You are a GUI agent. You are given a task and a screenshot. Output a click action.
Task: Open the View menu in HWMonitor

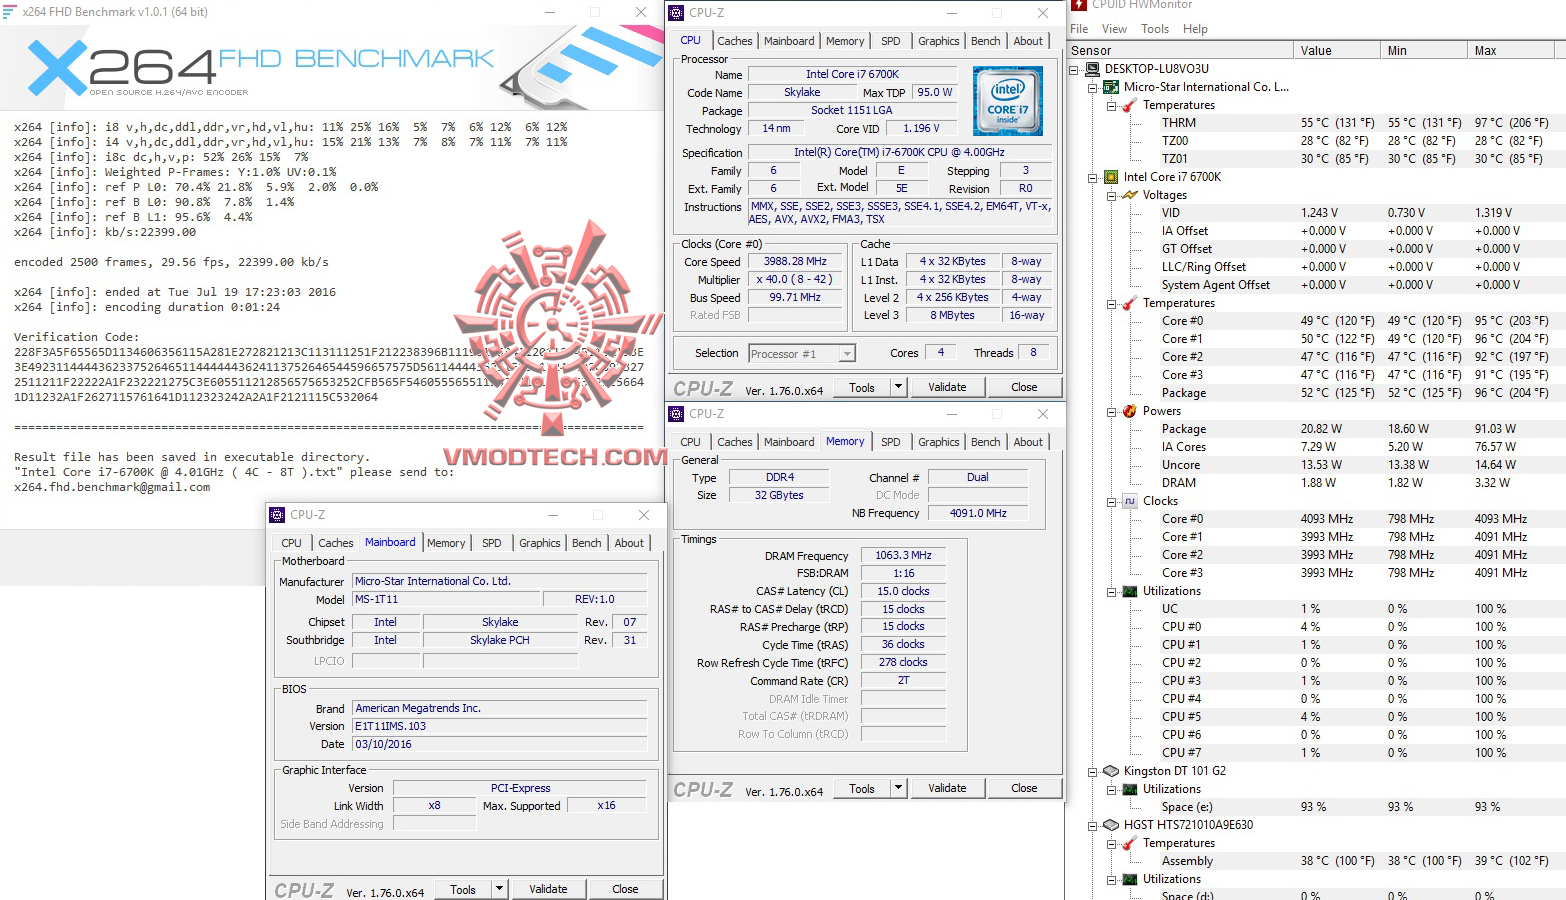tap(1113, 28)
